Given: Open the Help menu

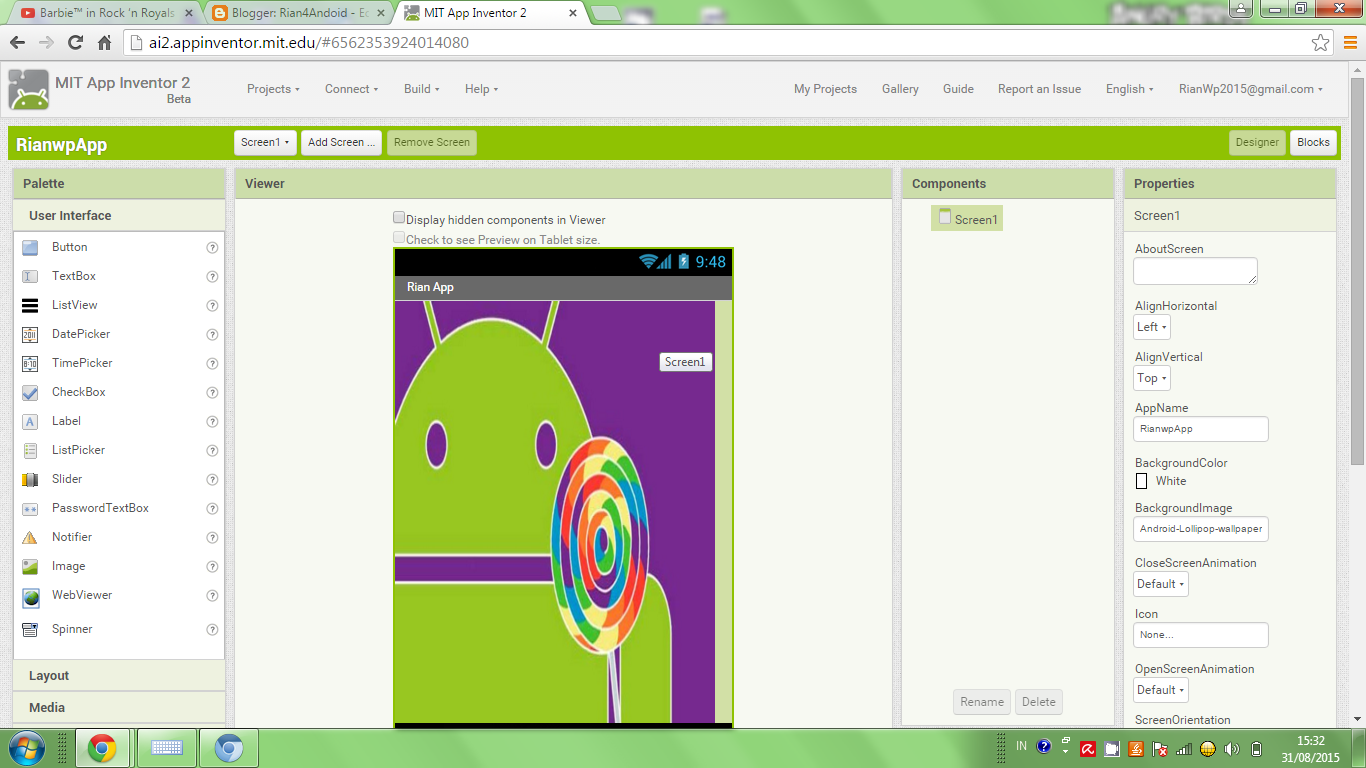Looking at the screenshot, I should pyautogui.click(x=481, y=89).
